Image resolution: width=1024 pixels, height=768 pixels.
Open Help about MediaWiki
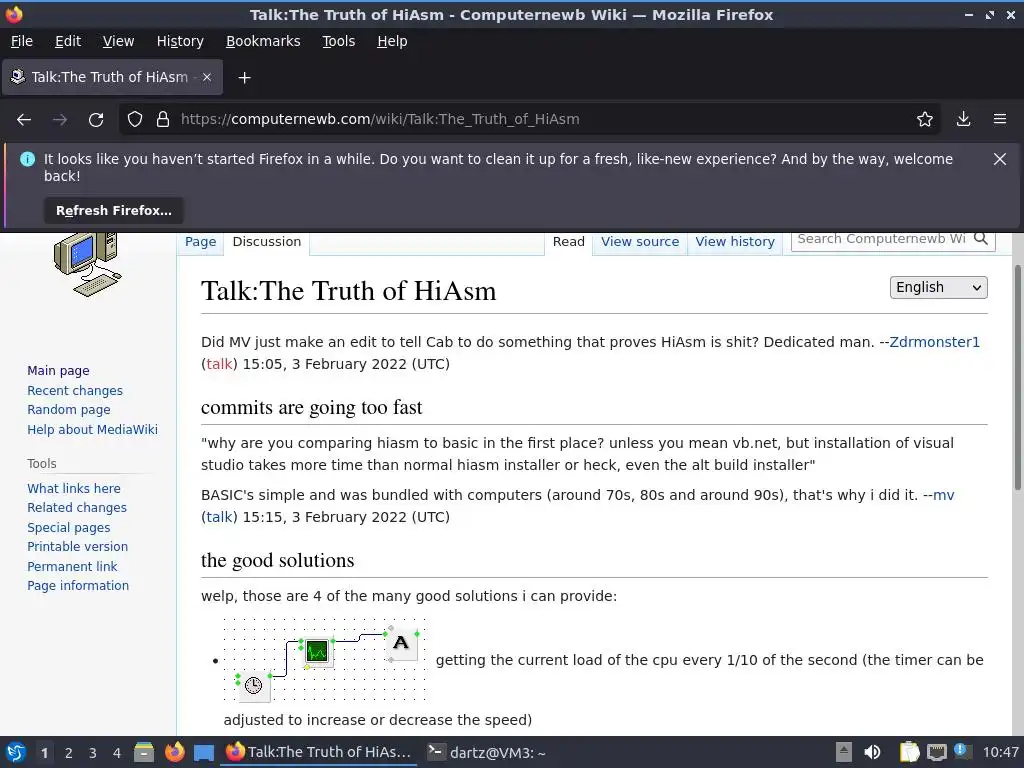(93, 430)
